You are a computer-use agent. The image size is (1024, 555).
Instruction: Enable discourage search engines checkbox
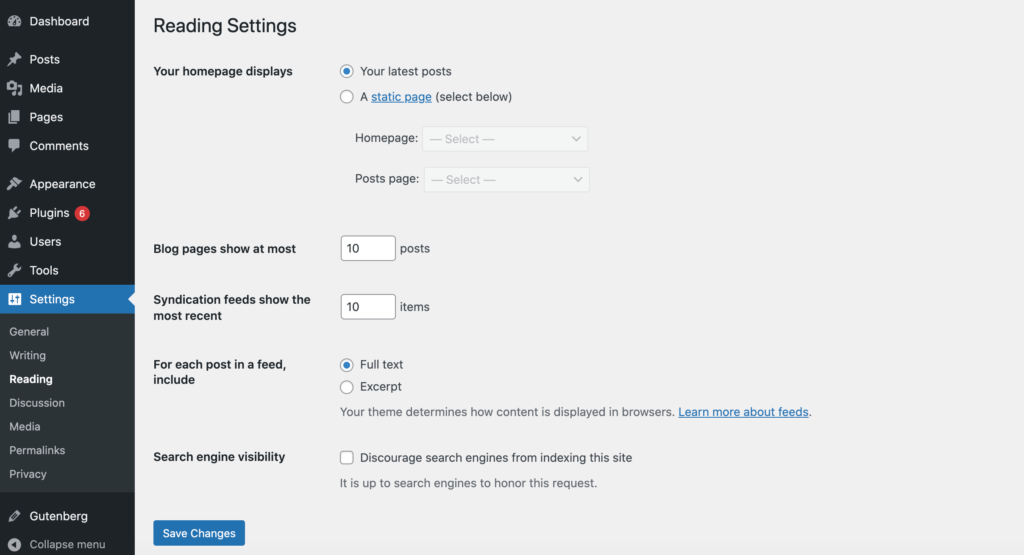[x=347, y=458]
